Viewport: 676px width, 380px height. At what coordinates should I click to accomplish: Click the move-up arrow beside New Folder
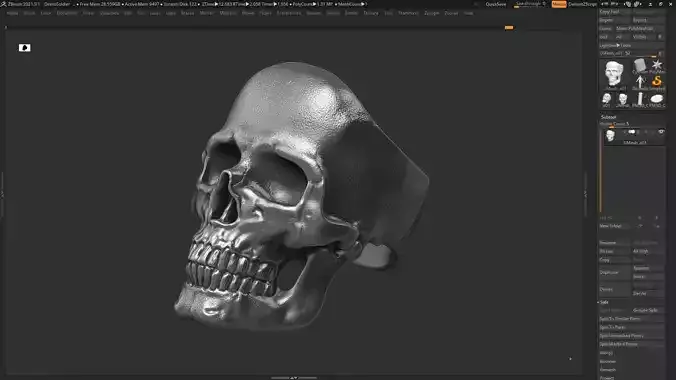click(640, 226)
